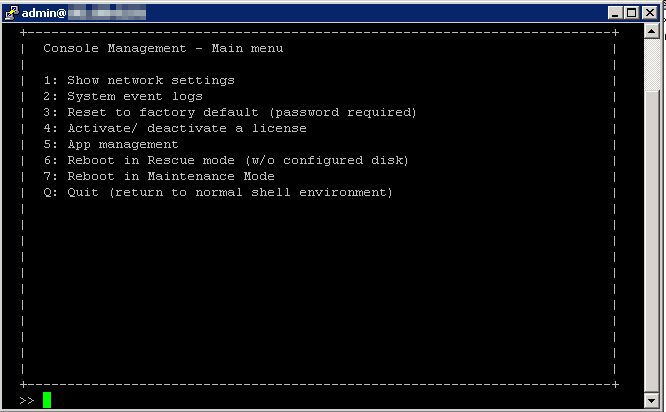666x412 pixels.
Task: Minimize the terminal window
Action: point(615,13)
